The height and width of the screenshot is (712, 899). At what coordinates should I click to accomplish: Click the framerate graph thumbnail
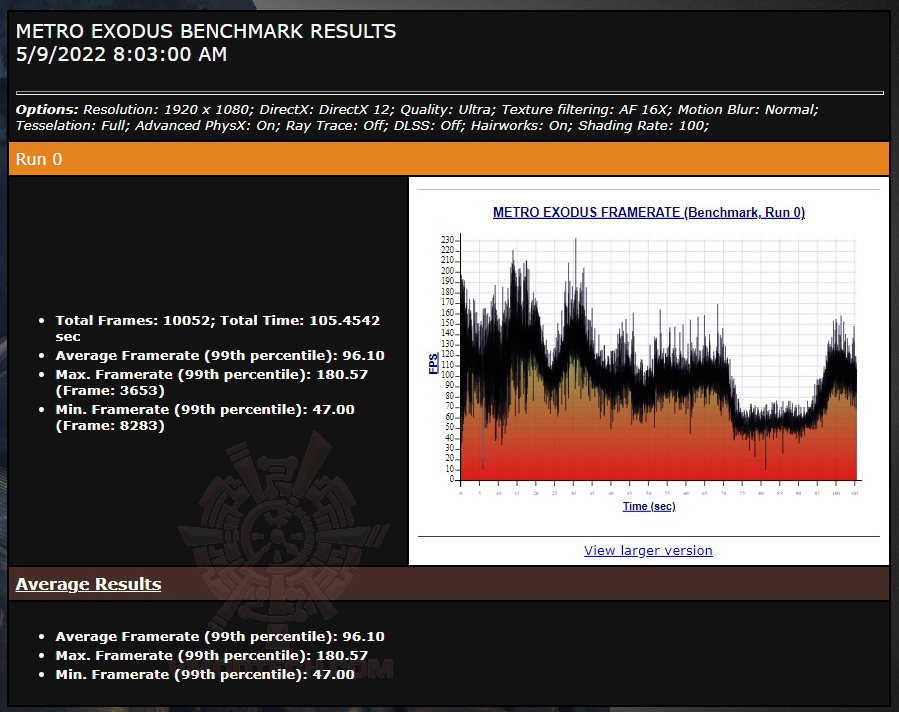coord(649,361)
